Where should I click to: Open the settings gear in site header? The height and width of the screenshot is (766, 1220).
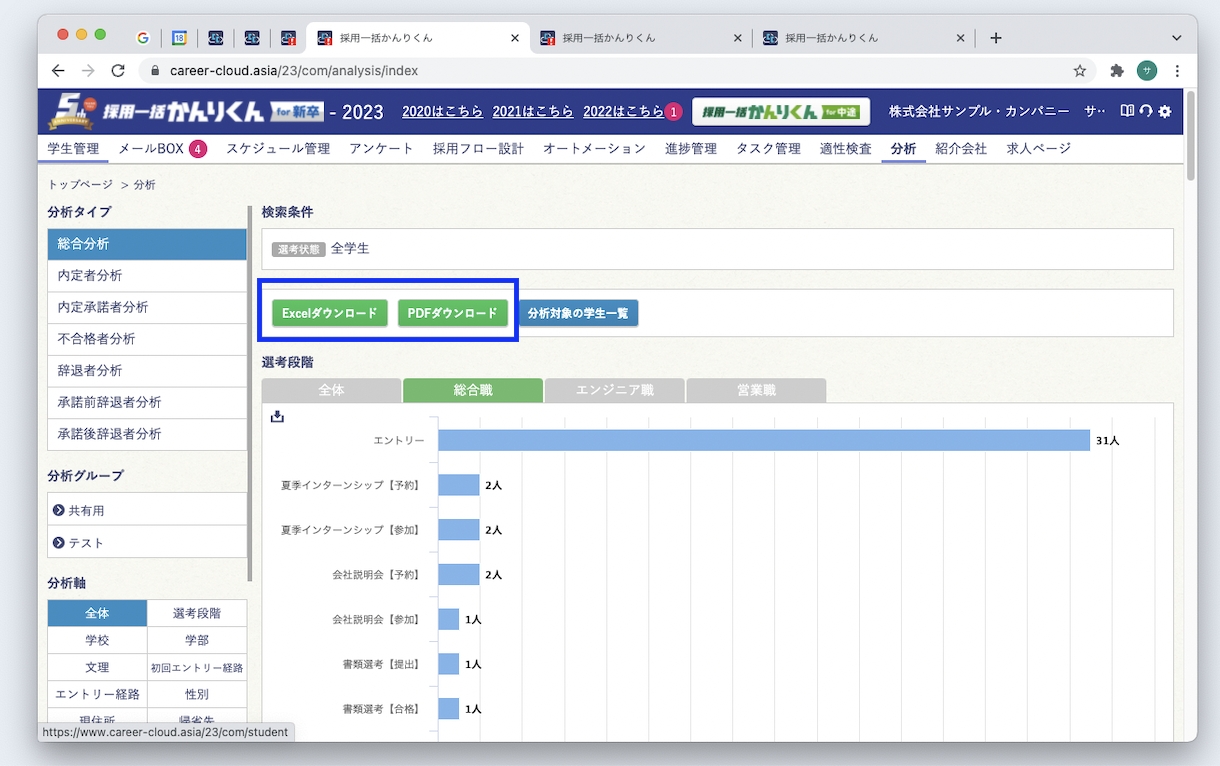pyautogui.click(x=1165, y=111)
